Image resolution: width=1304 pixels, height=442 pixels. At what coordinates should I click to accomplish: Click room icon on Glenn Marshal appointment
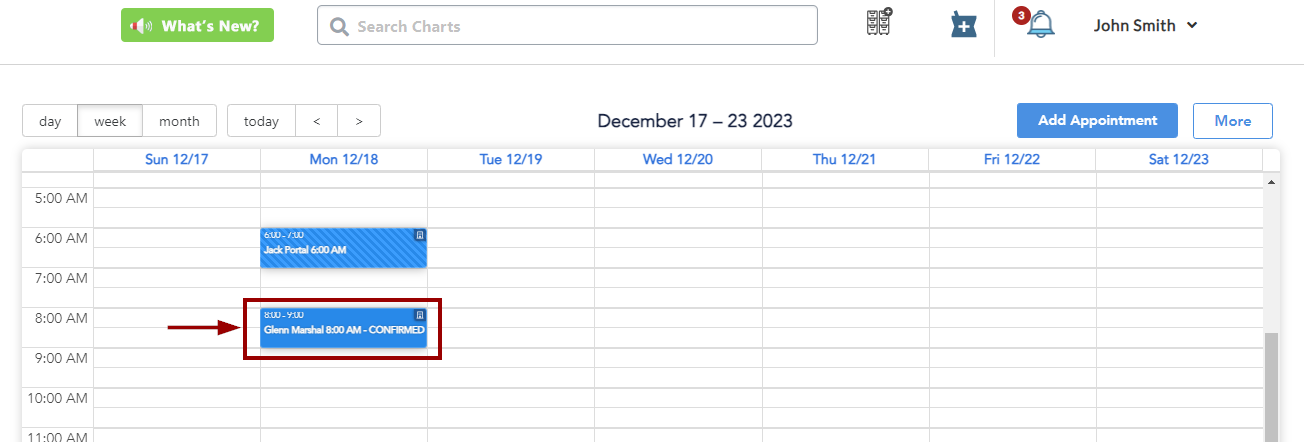[x=420, y=315]
